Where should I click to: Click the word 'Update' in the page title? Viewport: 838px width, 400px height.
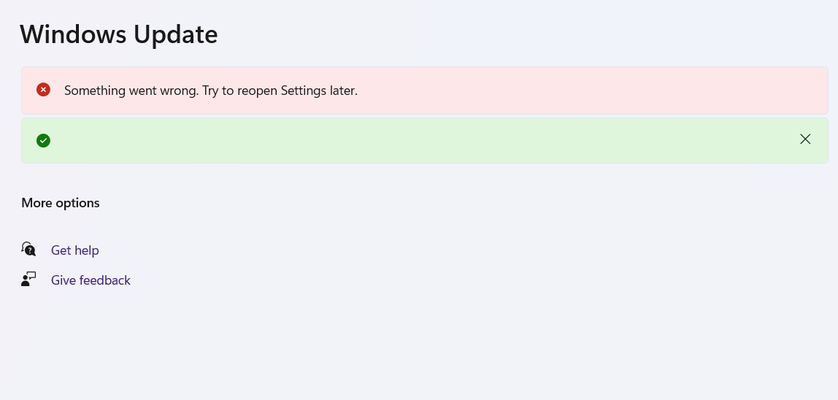click(176, 35)
